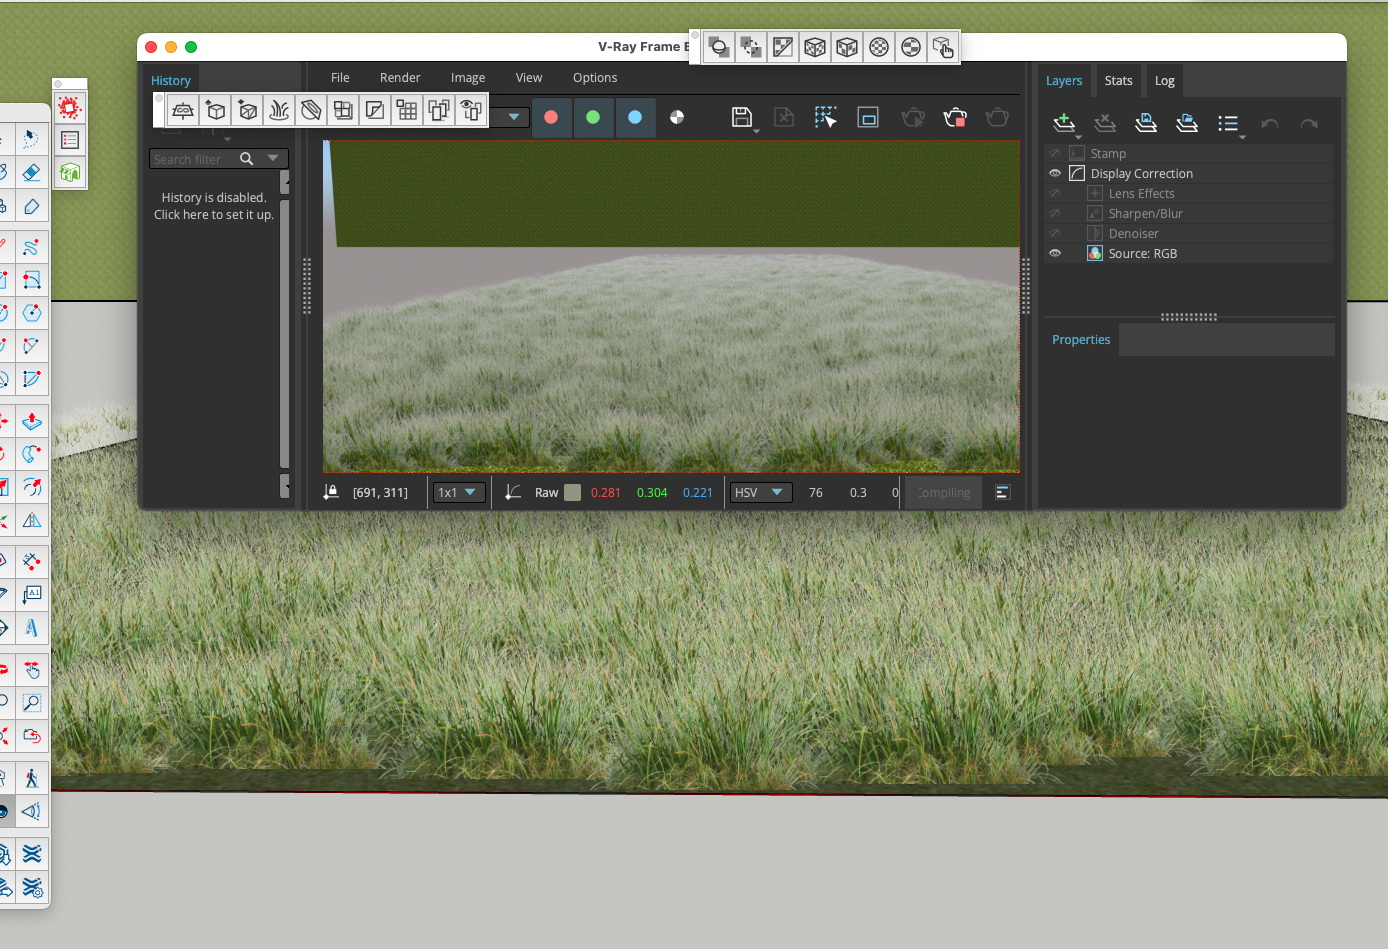Hide the Source: RGB layer
1388x949 pixels.
point(1055,253)
